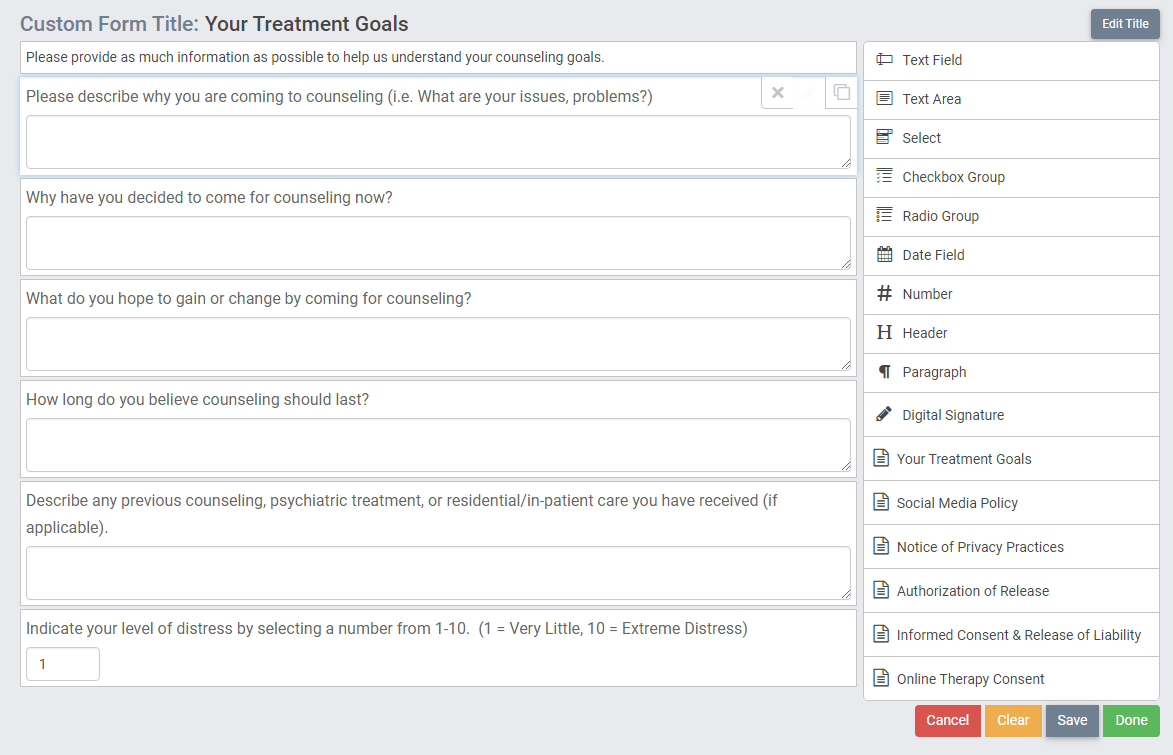
Task: Click the 'Why have you decided' answer textarea
Action: coord(438,243)
